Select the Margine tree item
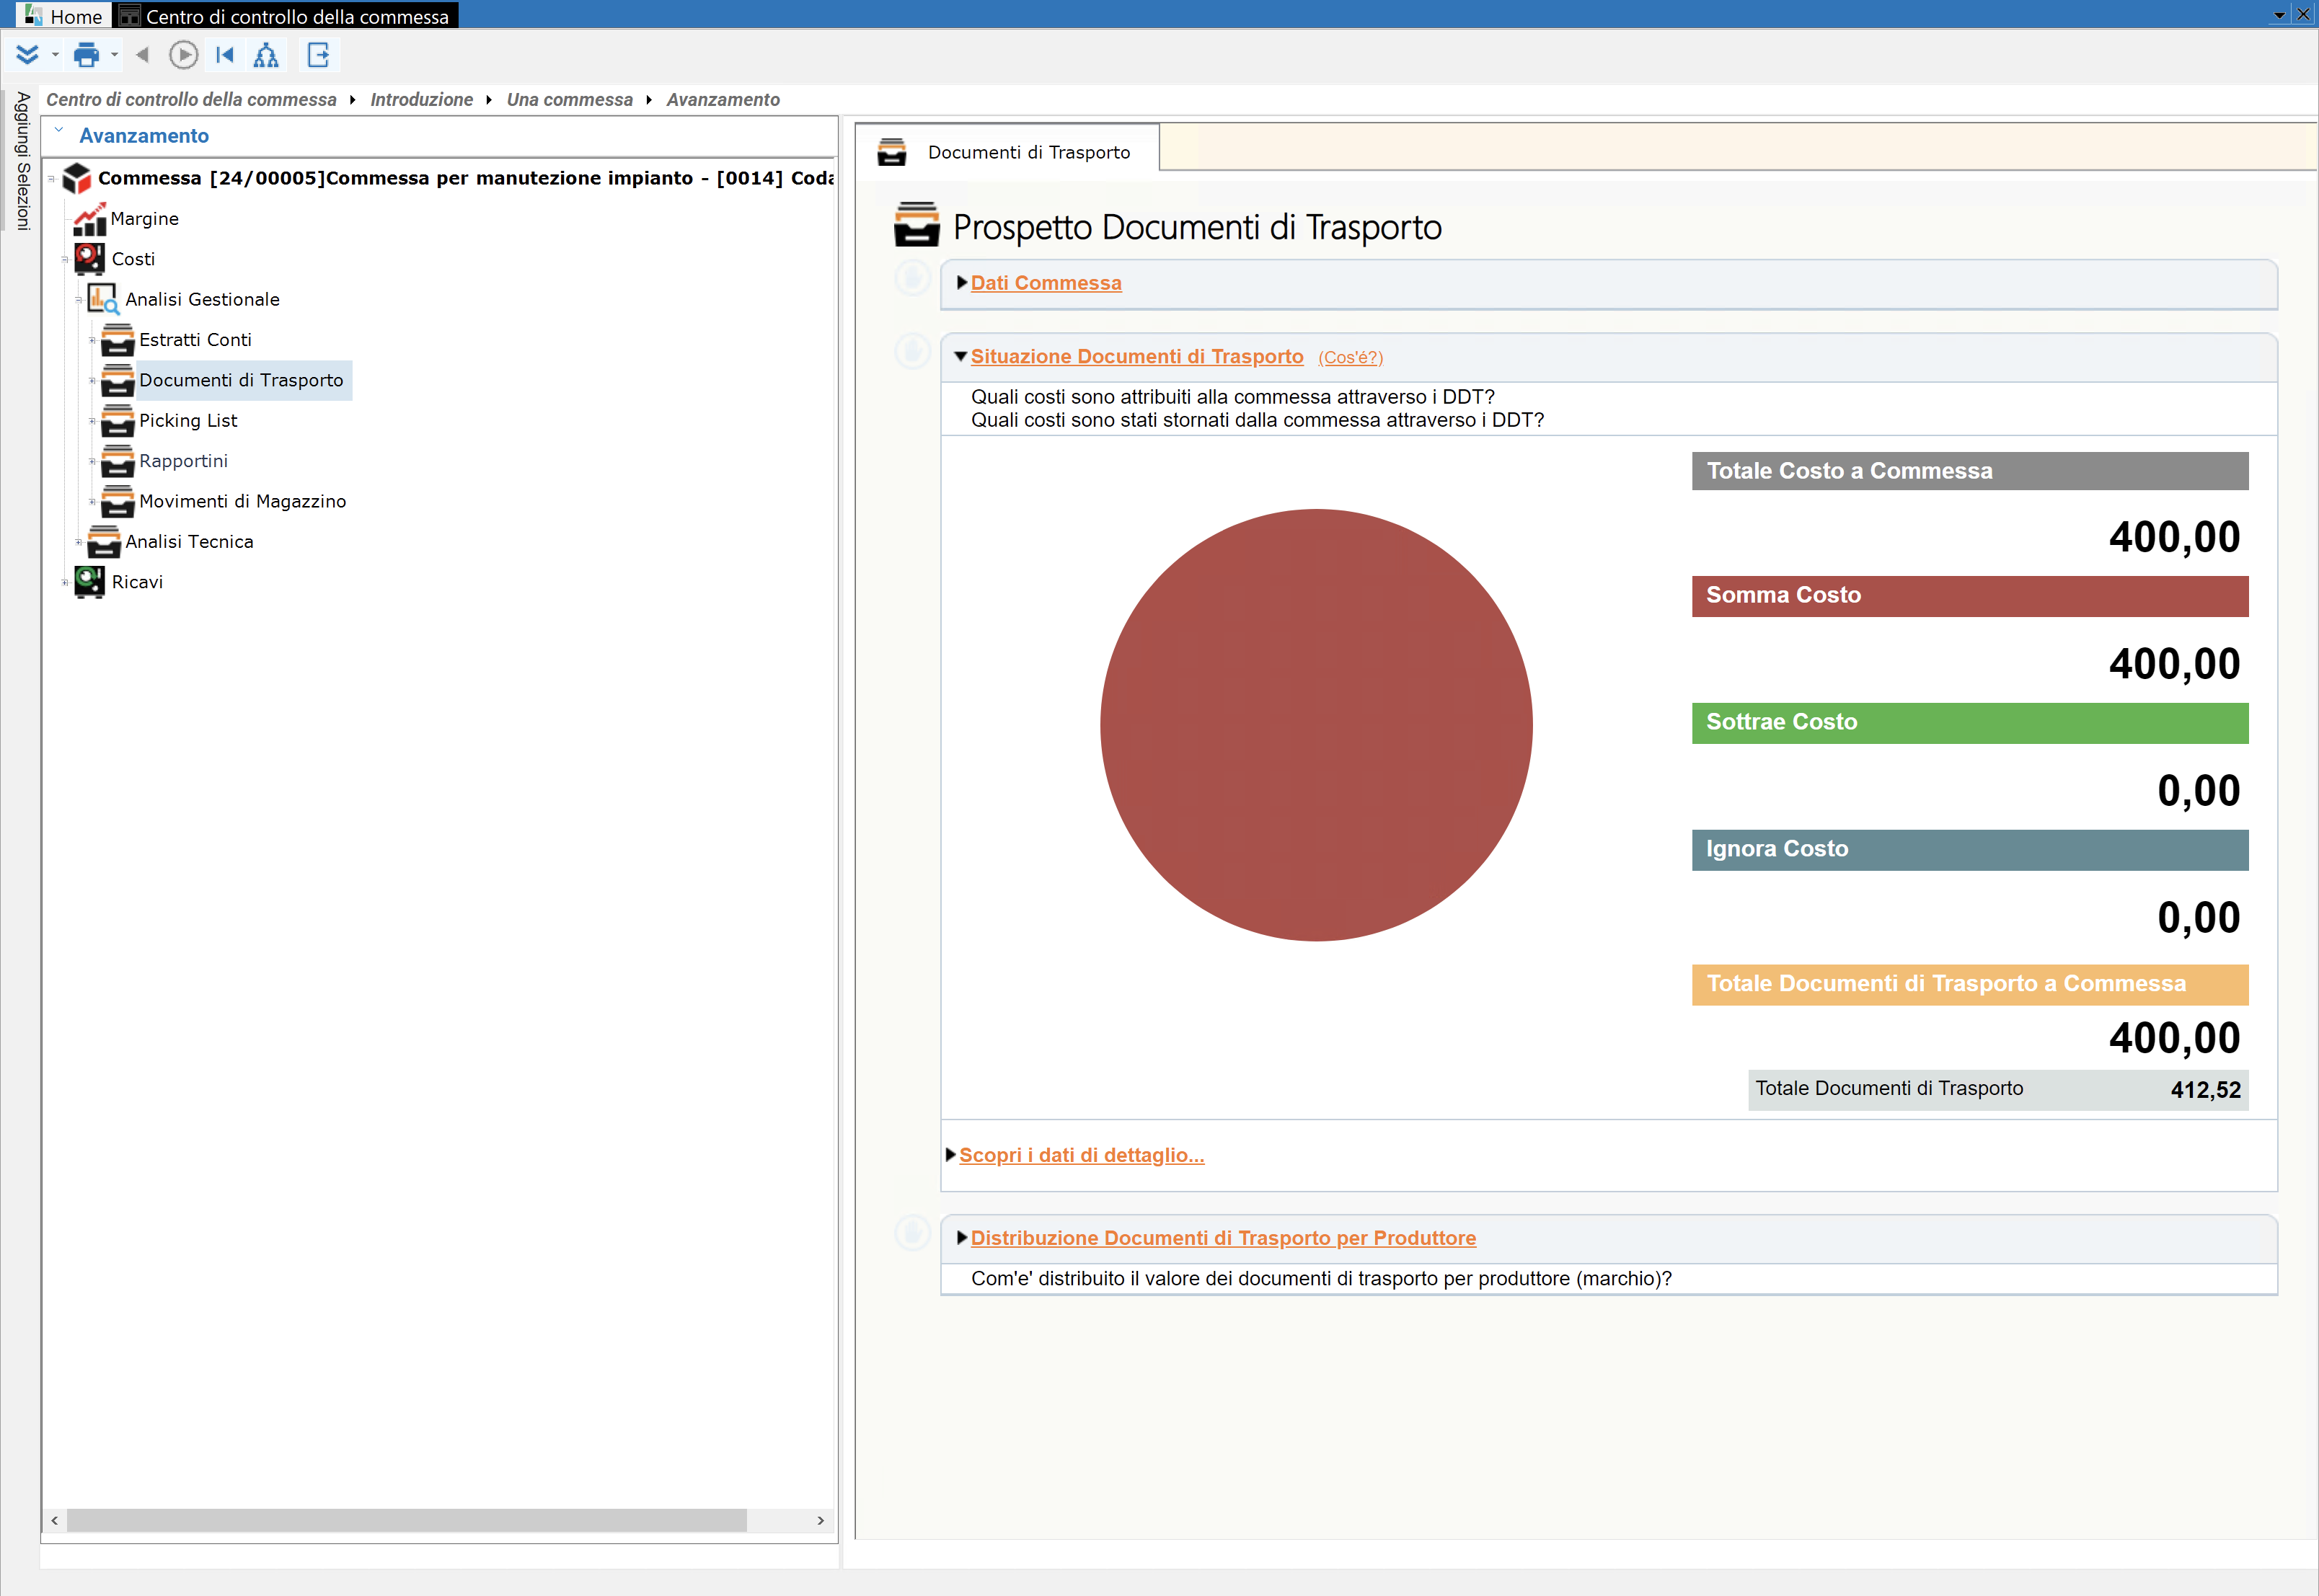 coord(145,219)
